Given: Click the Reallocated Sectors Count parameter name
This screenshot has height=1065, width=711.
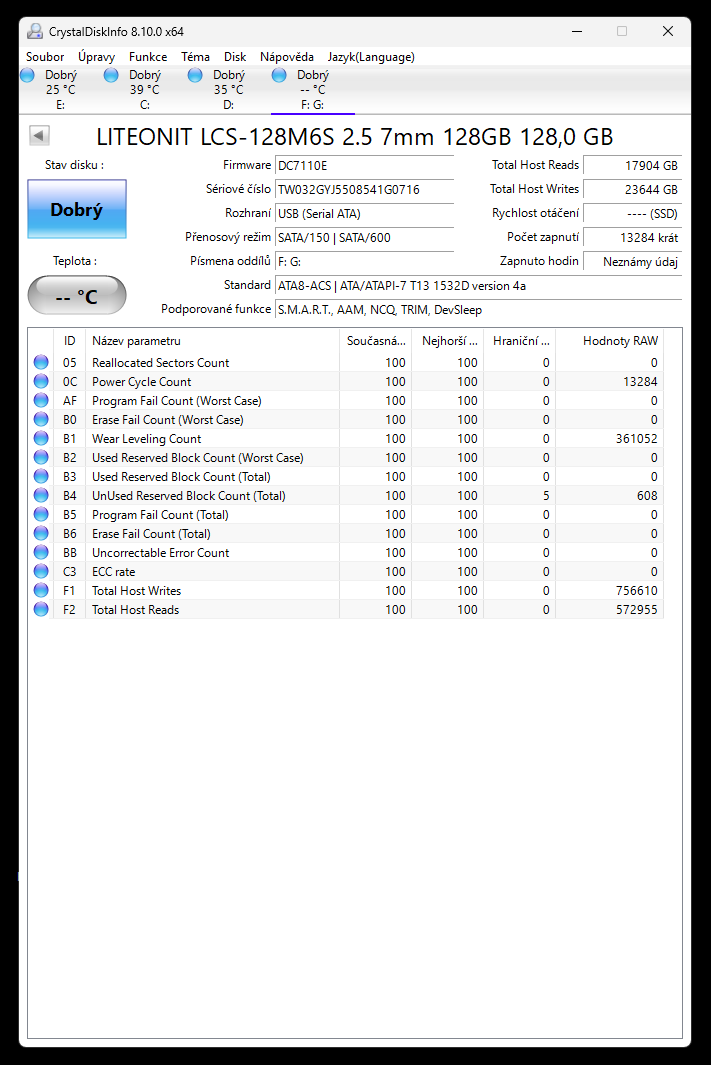Looking at the screenshot, I should click(161, 363).
